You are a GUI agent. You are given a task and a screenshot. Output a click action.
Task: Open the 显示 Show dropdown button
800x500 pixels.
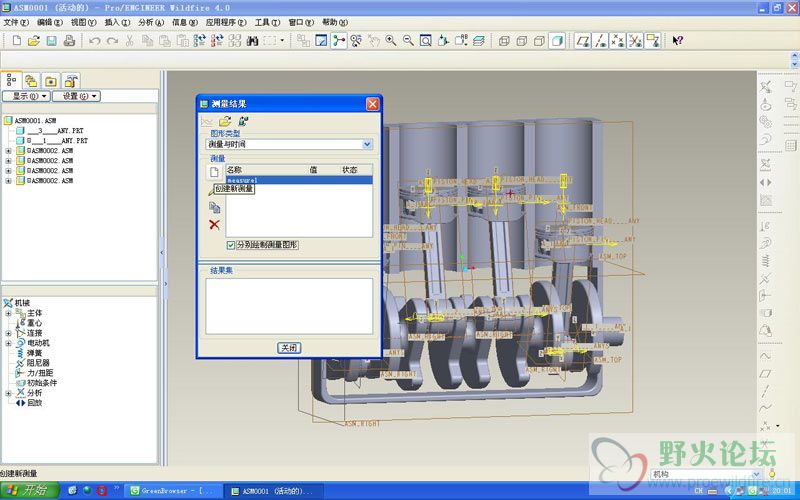pos(26,96)
